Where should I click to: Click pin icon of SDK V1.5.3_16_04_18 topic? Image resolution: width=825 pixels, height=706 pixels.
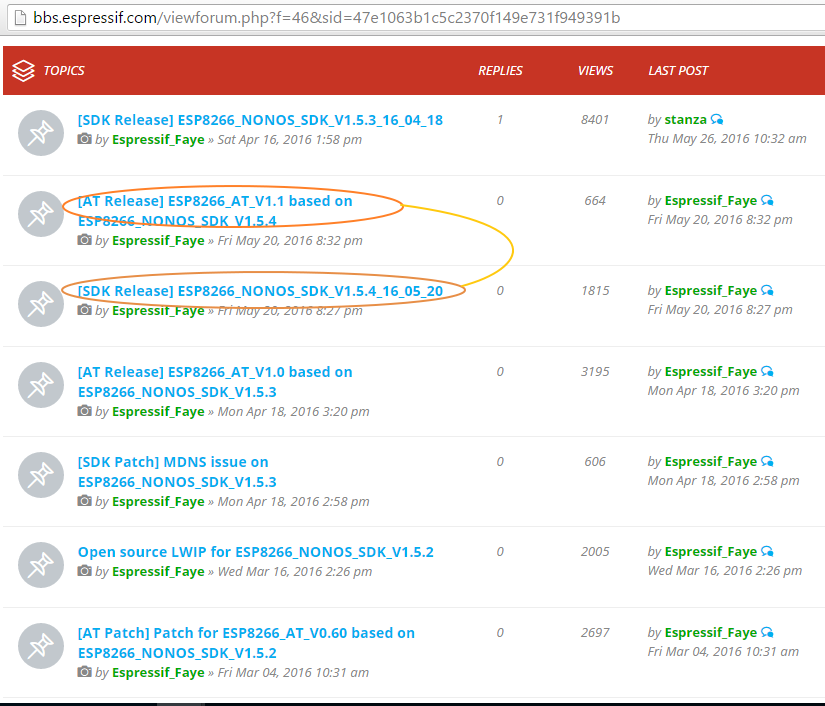point(41,133)
